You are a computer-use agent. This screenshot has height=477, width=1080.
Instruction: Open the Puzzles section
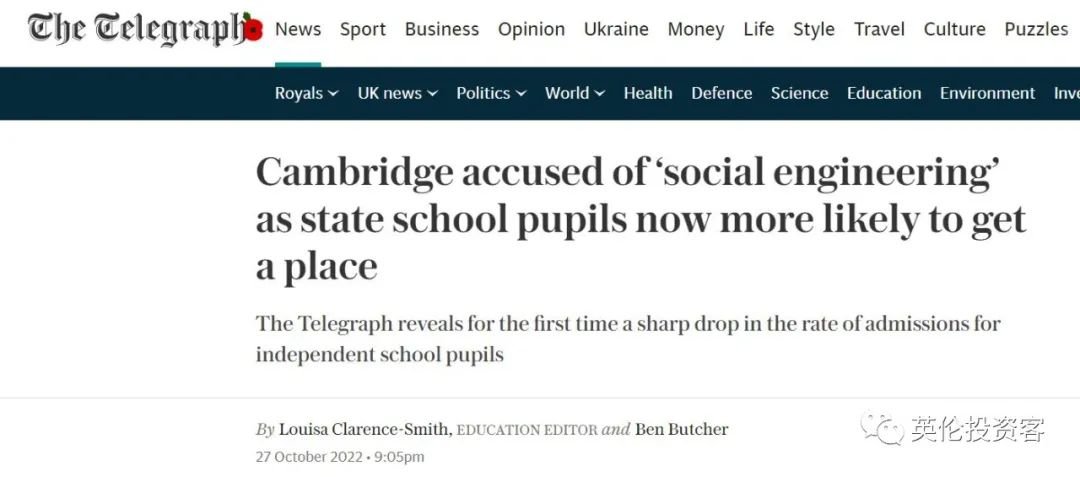pyautogui.click(x=1036, y=29)
